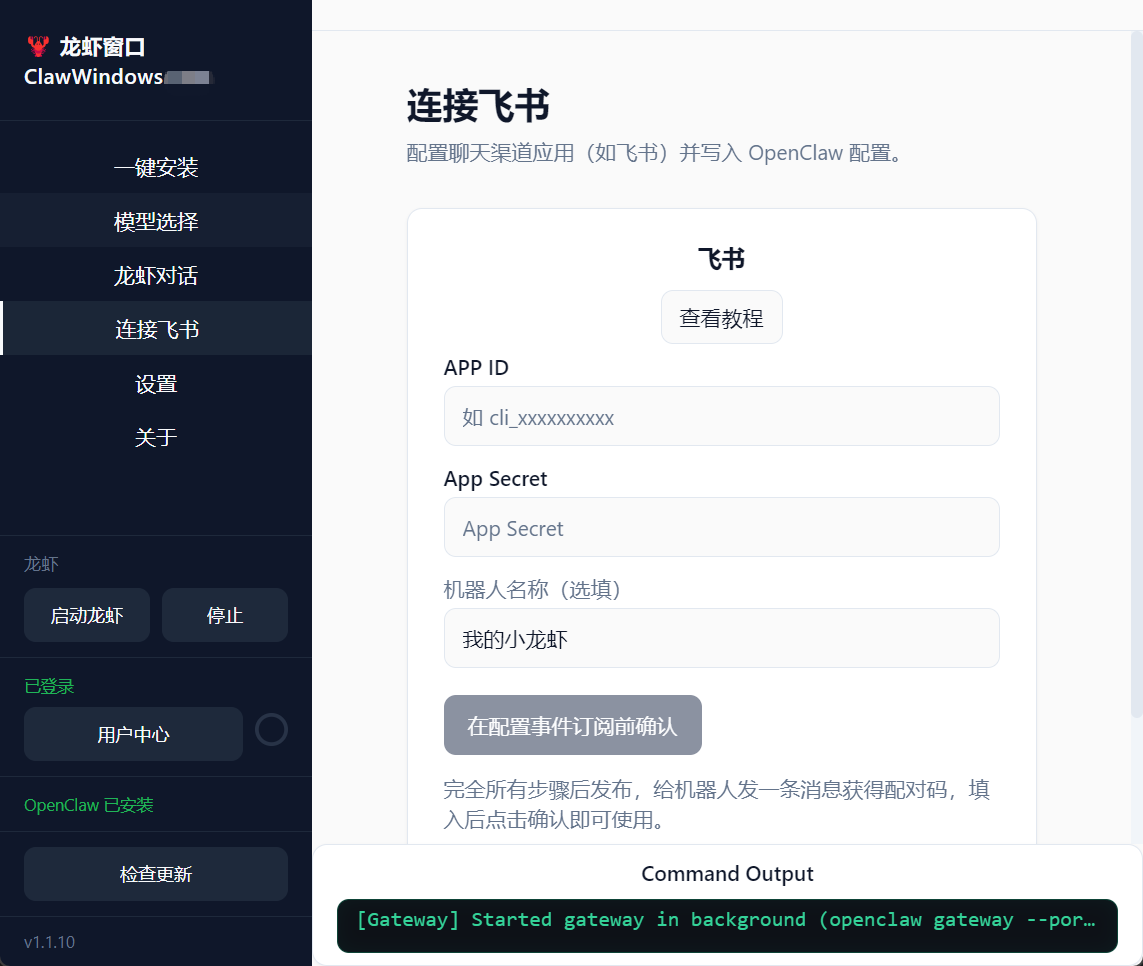This screenshot has height=966, width=1143.
Task: Open the 查看教程 tutorial button
Action: pyautogui.click(x=722, y=317)
